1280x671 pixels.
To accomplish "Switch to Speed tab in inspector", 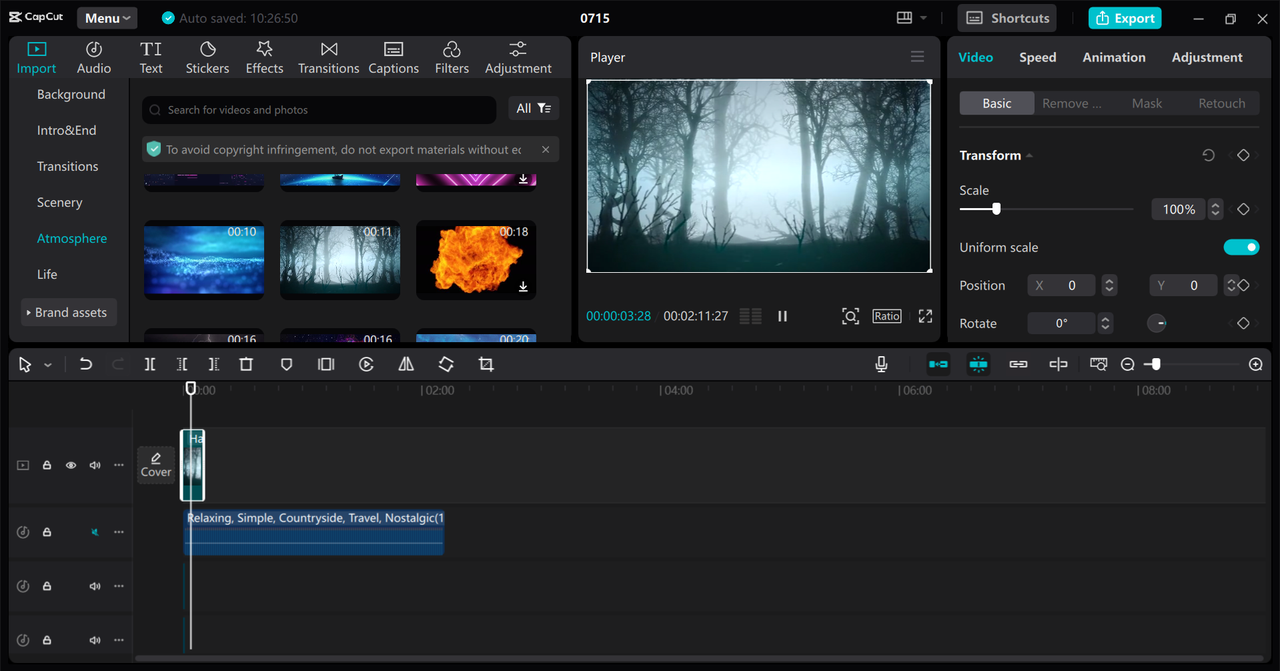I will pos(1037,57).
